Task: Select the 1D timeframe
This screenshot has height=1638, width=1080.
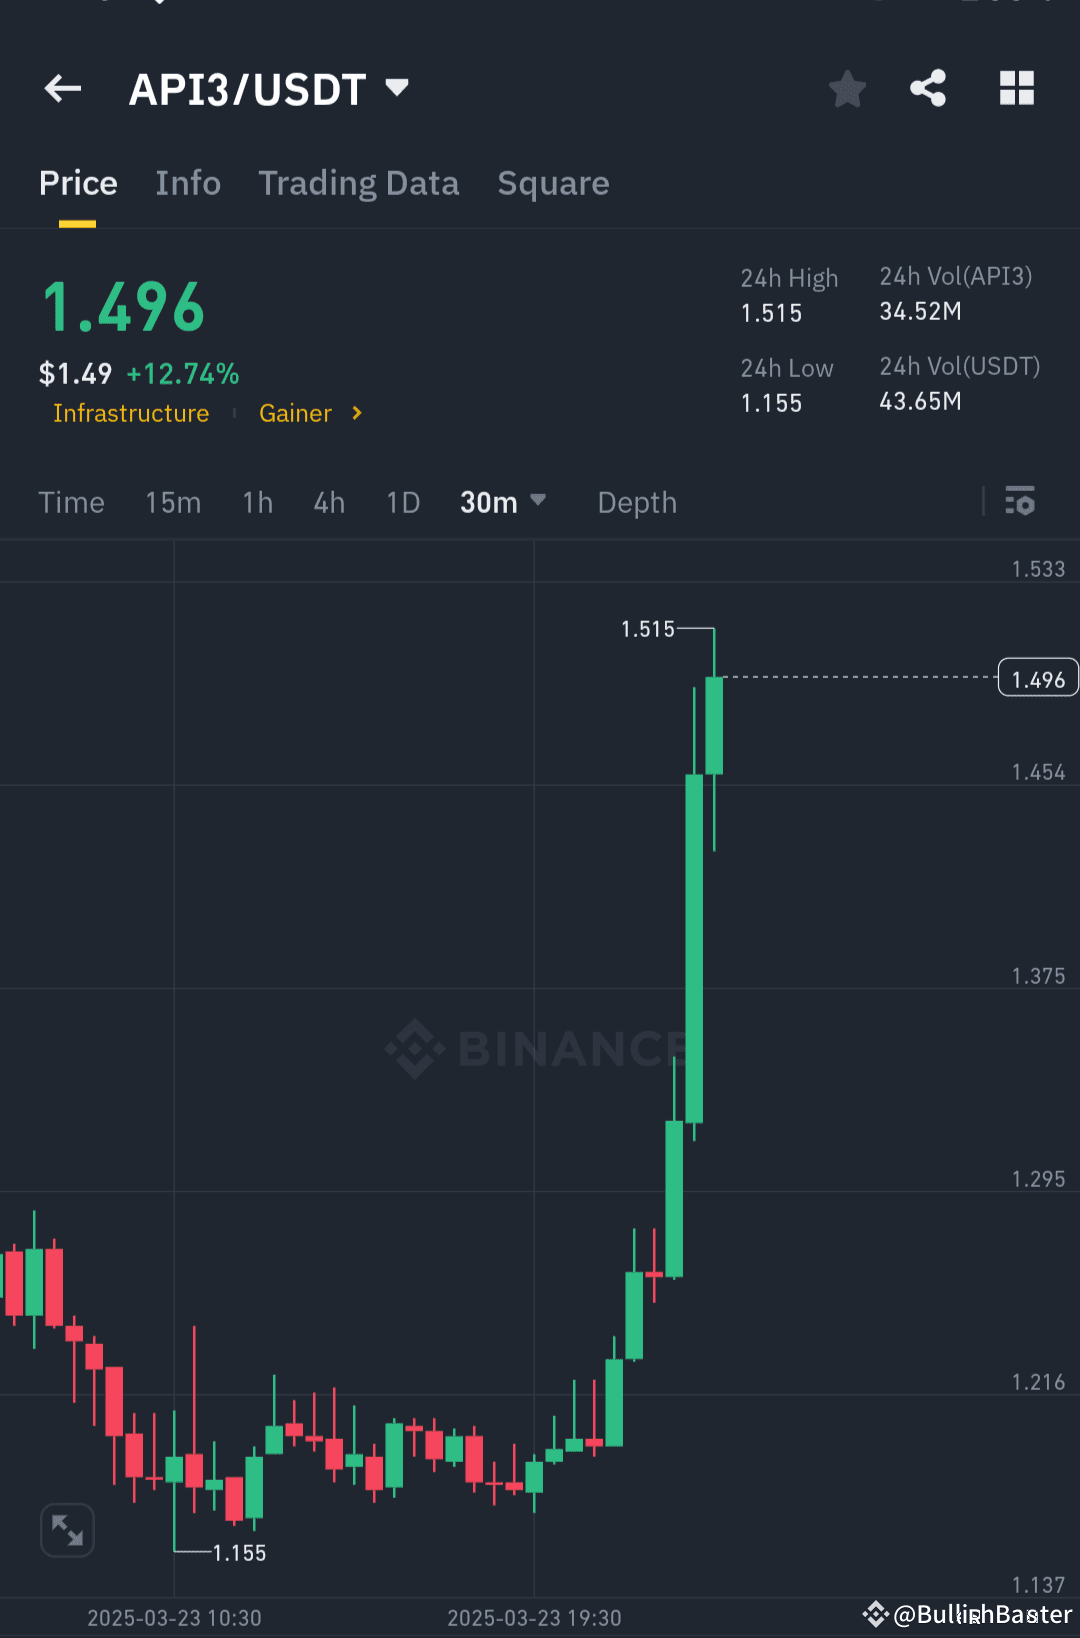Action: click(x=402, y=502)
